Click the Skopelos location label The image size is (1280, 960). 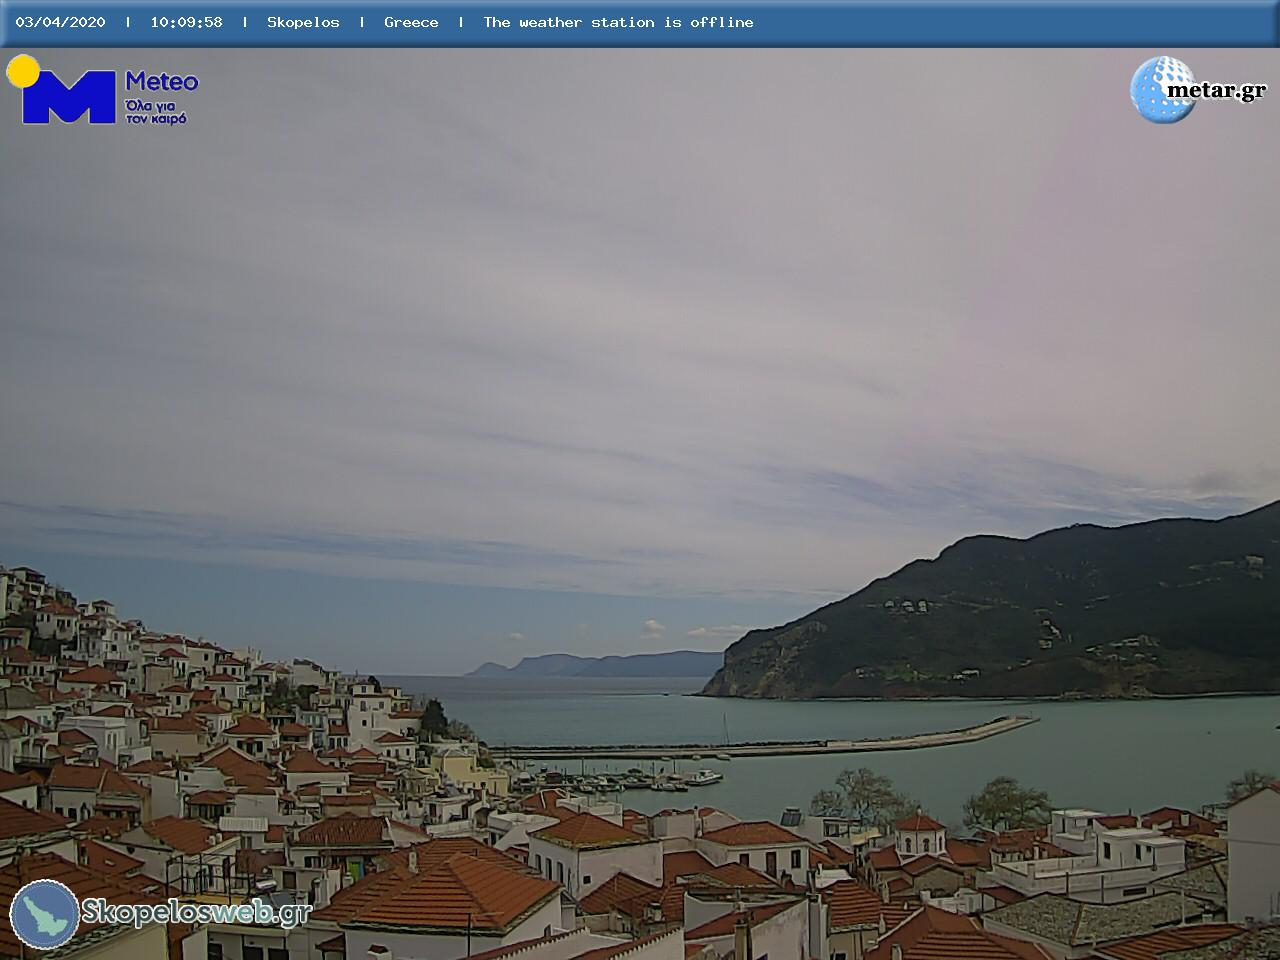(x=303, y=22)
